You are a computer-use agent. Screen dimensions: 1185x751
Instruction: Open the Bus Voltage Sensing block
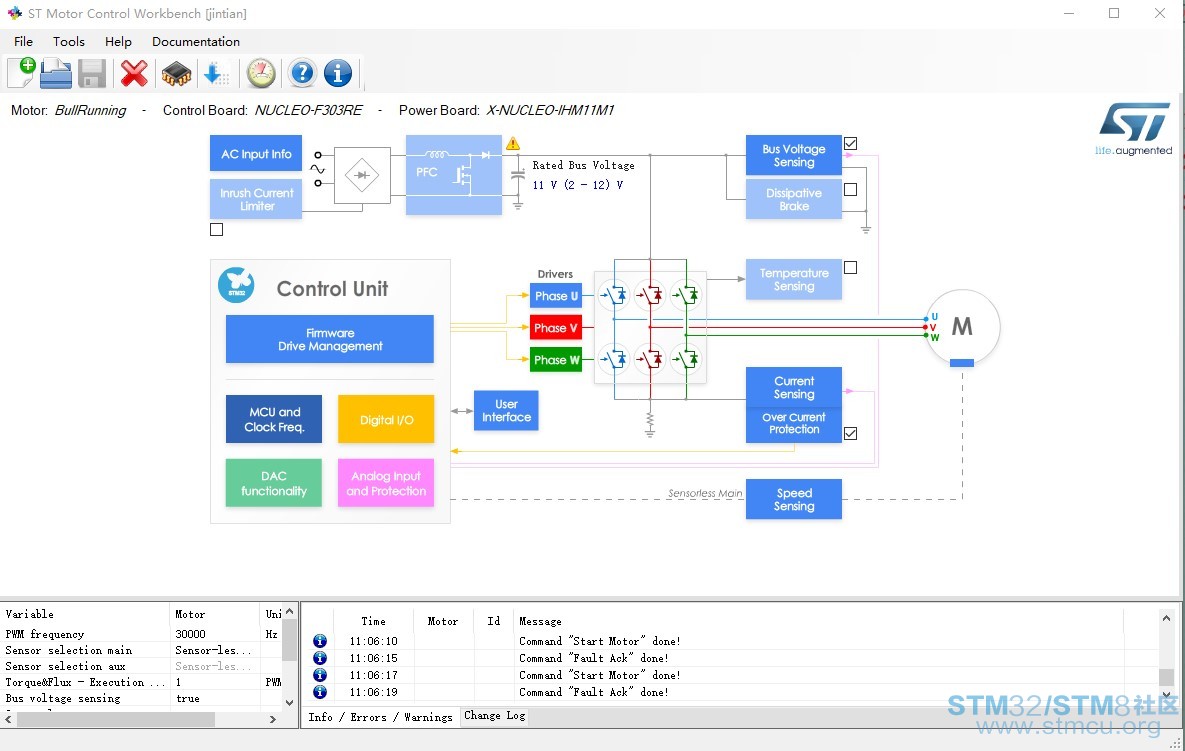794,156
